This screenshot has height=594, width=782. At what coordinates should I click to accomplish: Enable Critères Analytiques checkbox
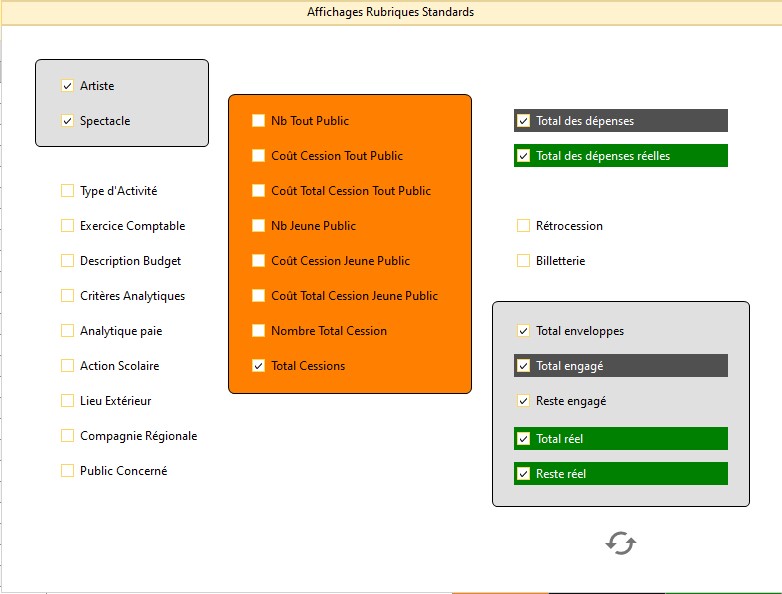coord(68,296)
